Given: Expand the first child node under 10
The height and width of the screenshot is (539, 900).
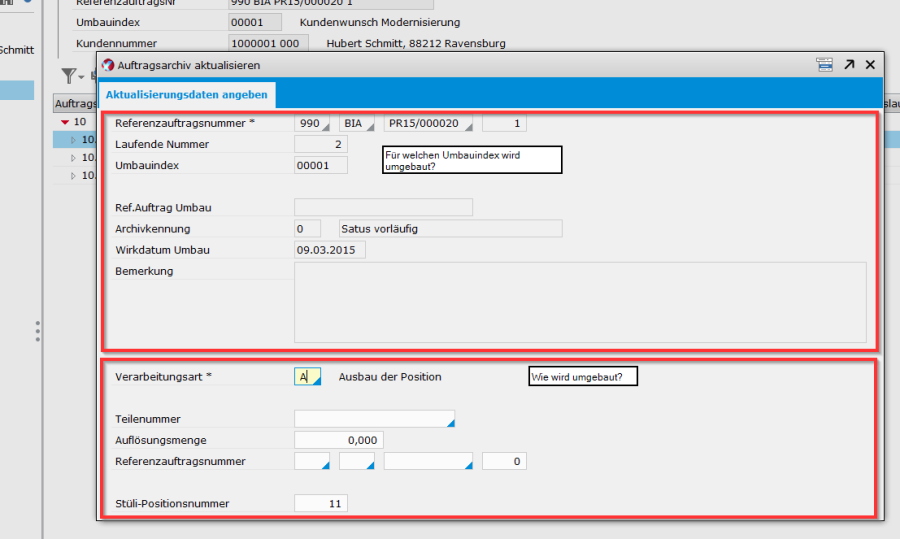Looking at the screenshot, I should click(72, 140).
